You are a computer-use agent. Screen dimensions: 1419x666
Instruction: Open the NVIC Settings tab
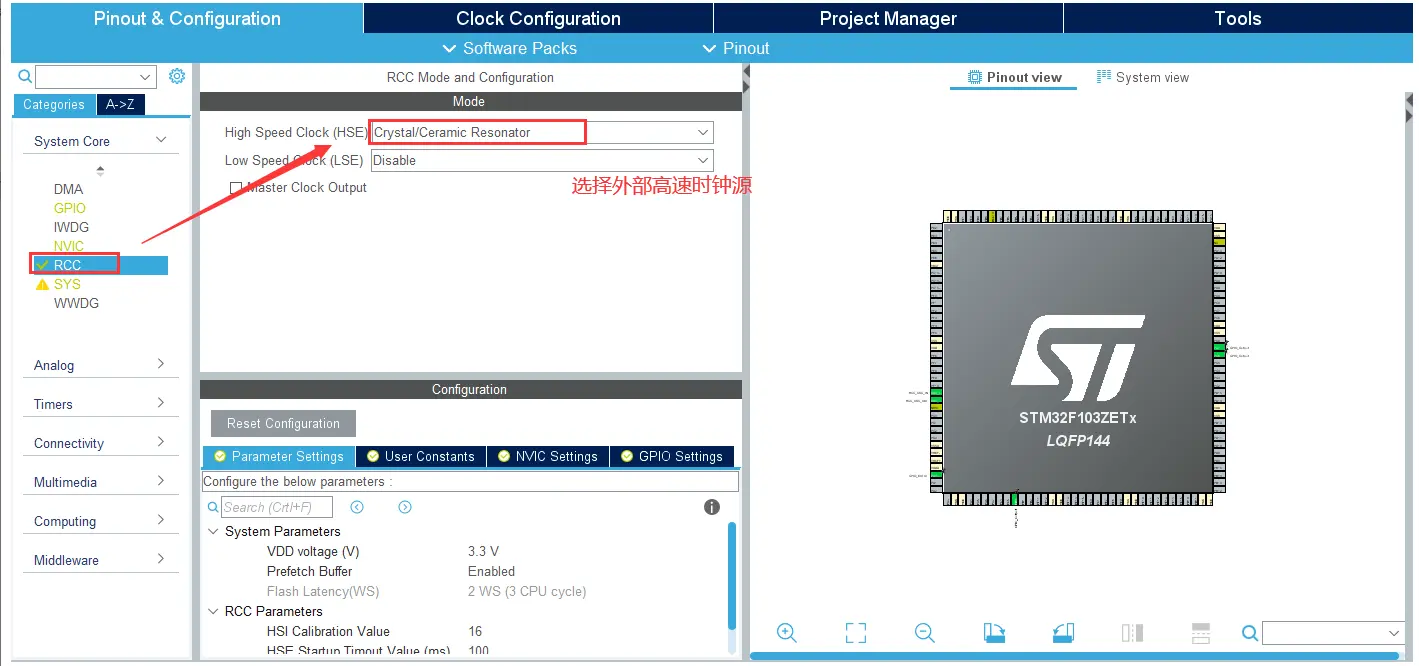coord(548,456)
